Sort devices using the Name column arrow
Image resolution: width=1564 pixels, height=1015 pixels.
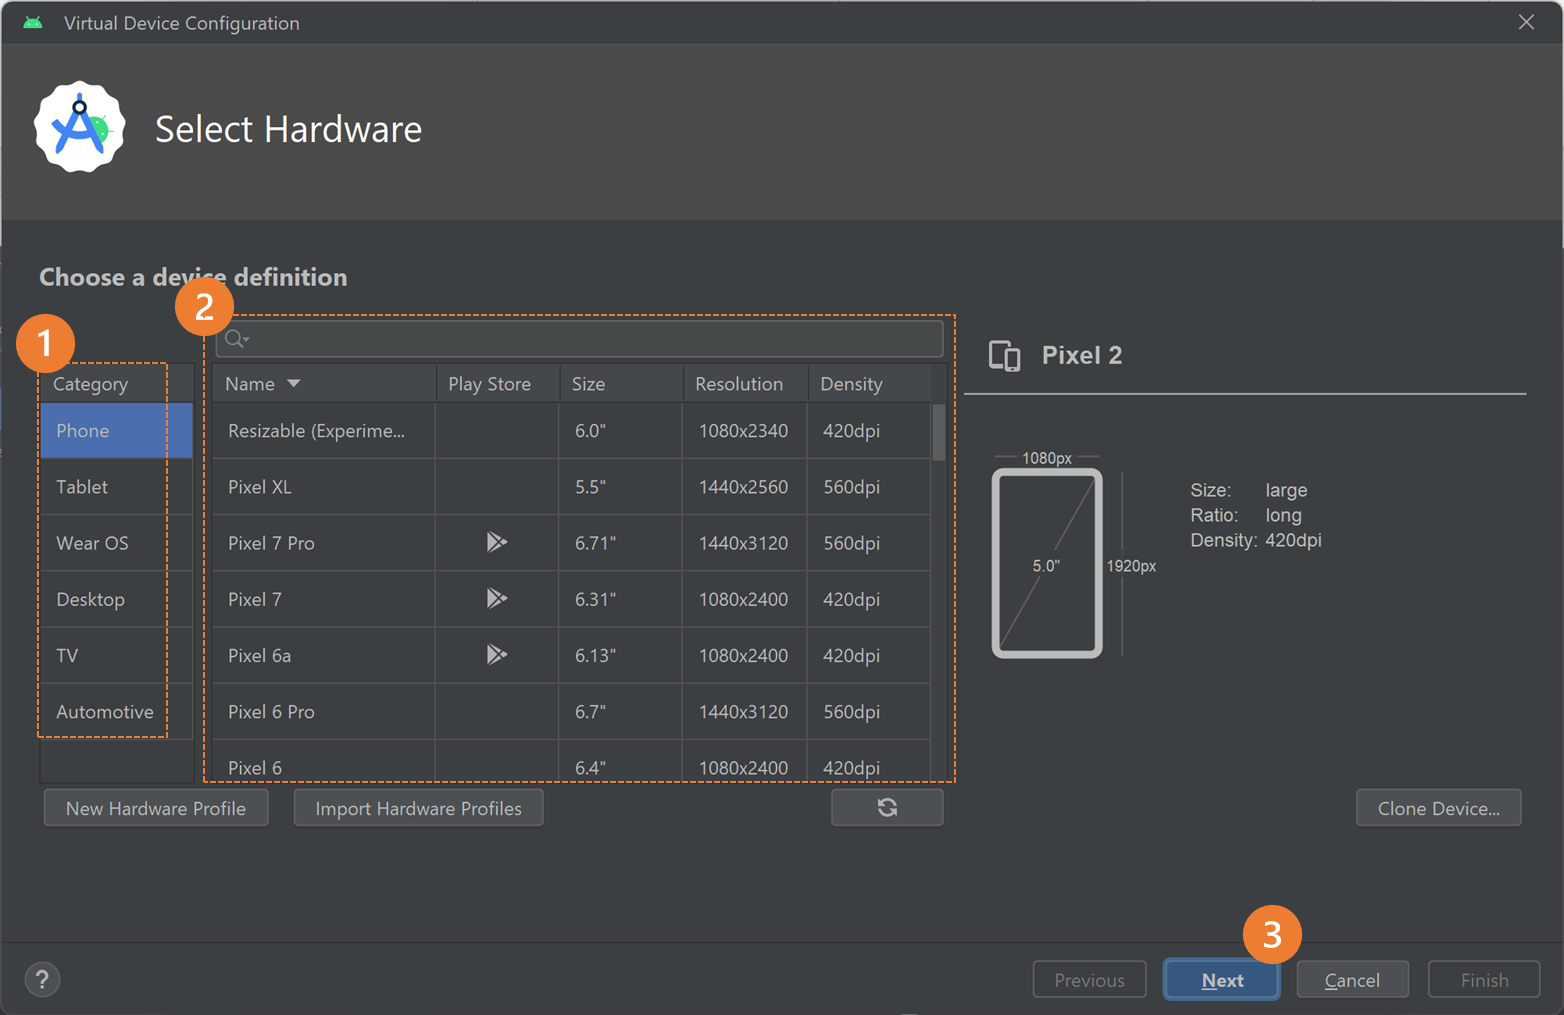(293, 383)
